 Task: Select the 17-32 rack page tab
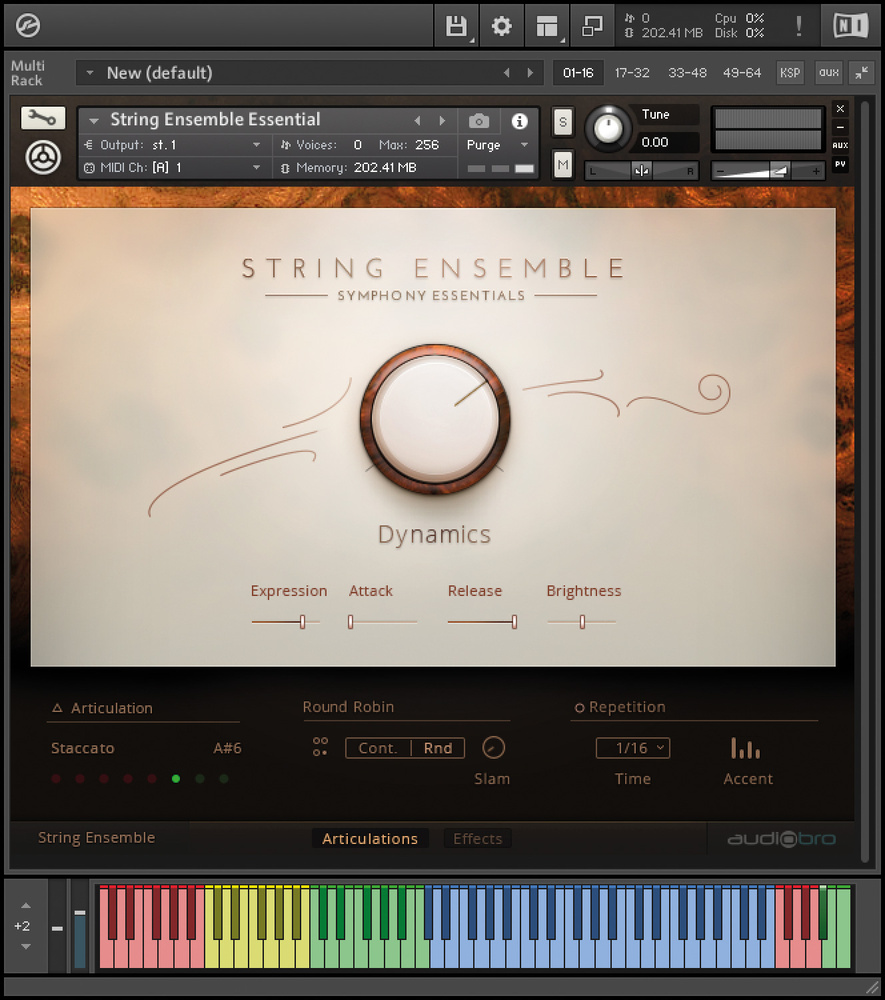coord(632,73)
